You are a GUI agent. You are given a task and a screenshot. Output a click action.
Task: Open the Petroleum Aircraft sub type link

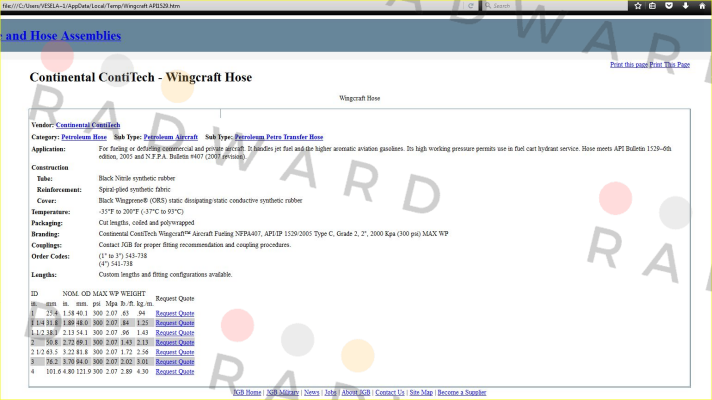point(171,137)
